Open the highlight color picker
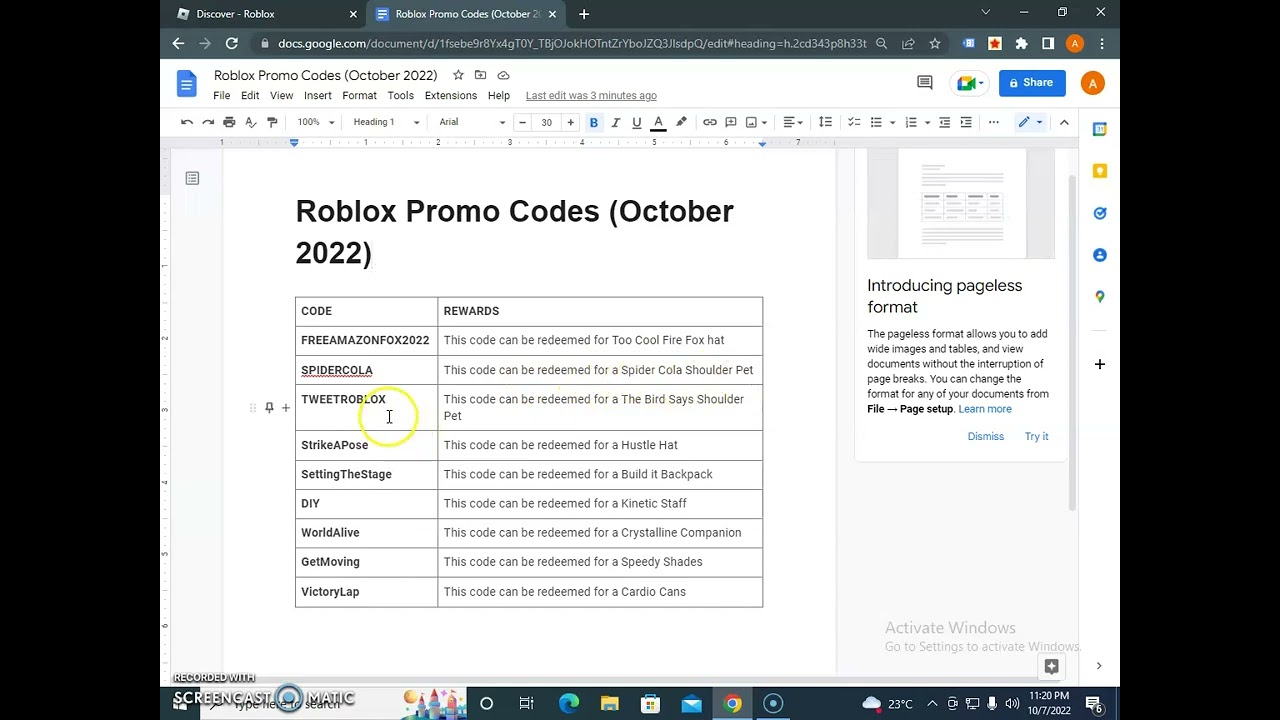 point(681,122)
